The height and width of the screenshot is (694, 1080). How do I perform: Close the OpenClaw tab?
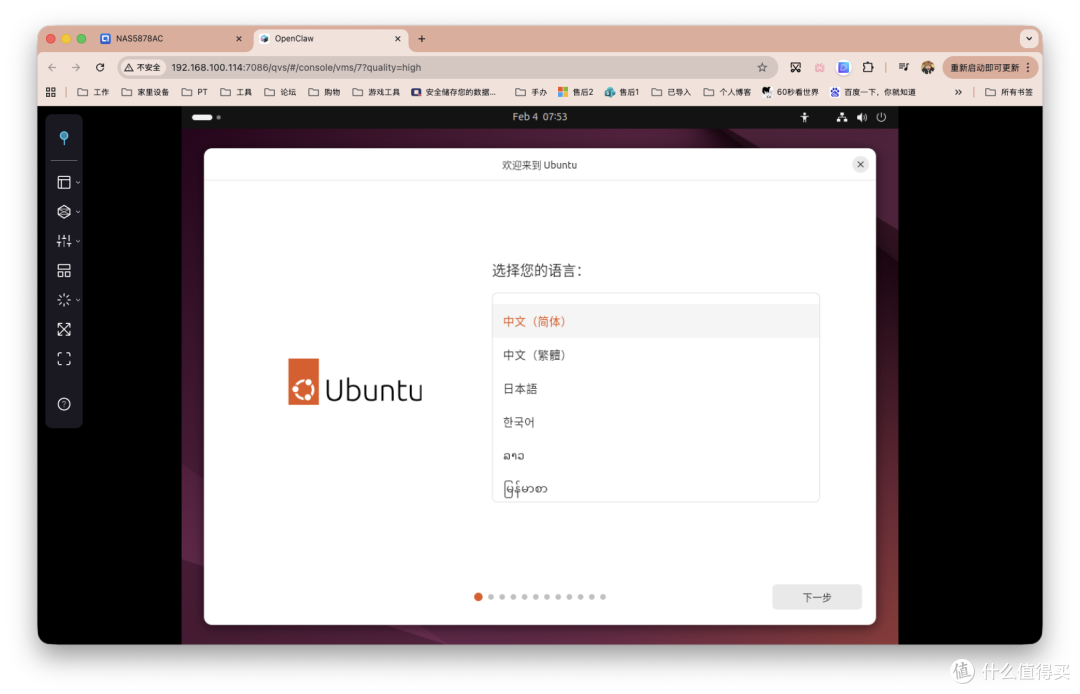[x=397, y=39]
